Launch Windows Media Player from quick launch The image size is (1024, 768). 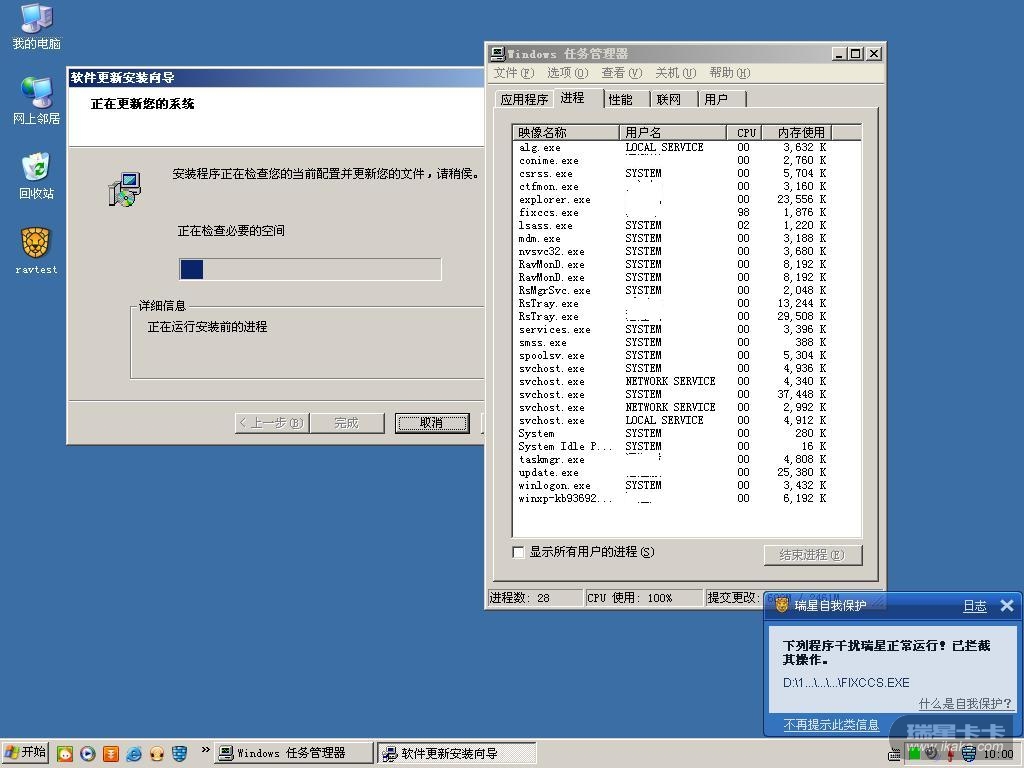pos(88,754)
